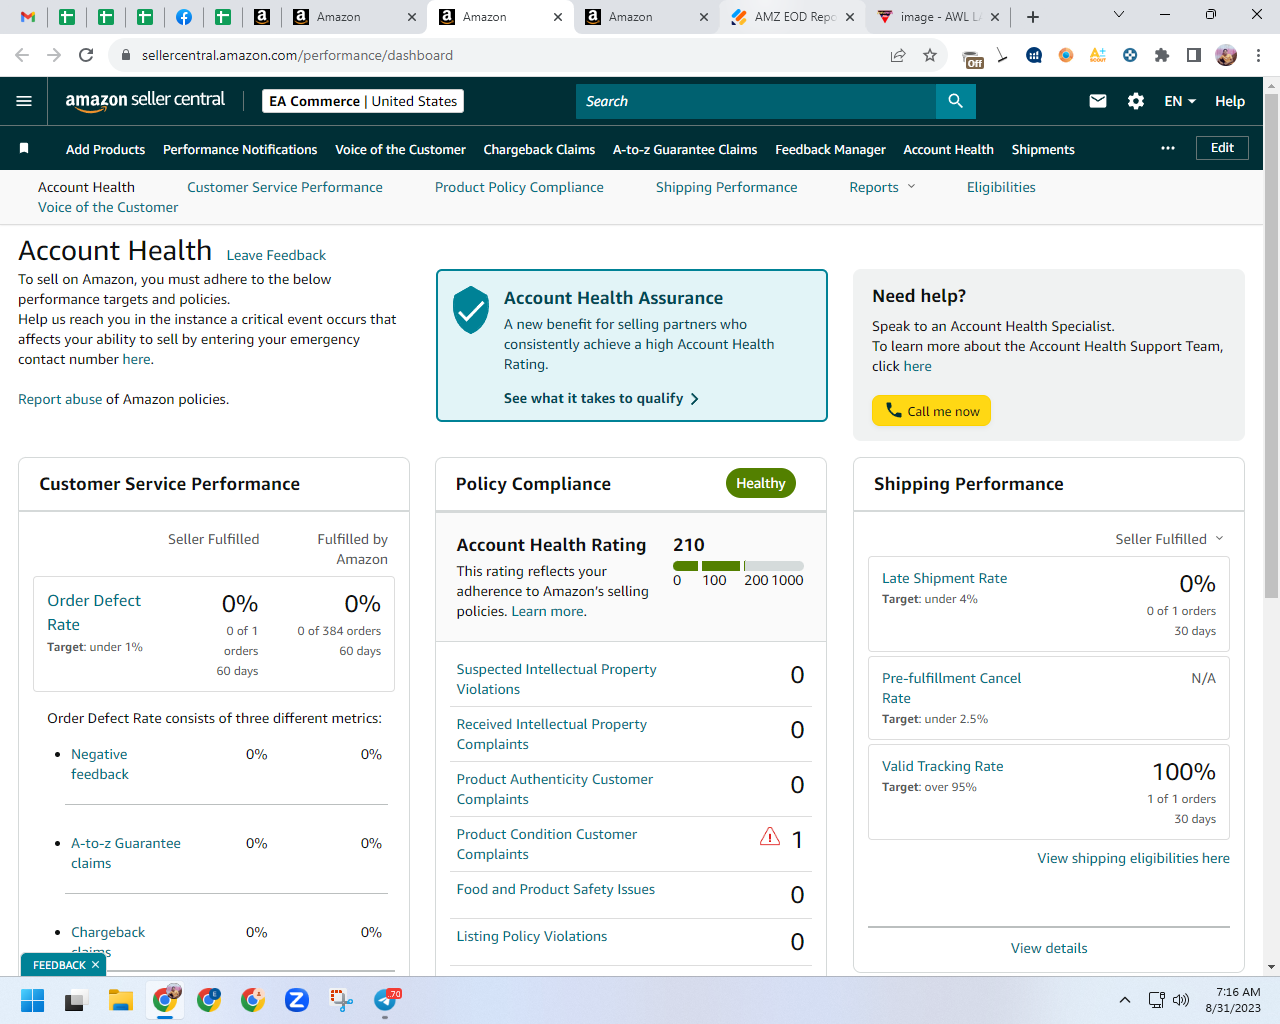Screen dimensions: 1280x1024
Task: Open the Chrome three-dot menu
Action: click(x=1259, y=55)
